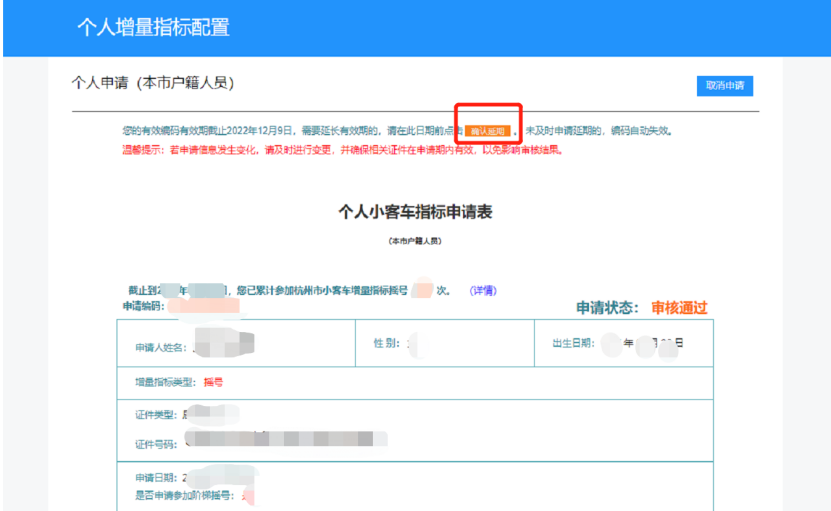831x511 pixels.
Task: Click the 审核通过 application status text
Action: click(x=679, y=308)
